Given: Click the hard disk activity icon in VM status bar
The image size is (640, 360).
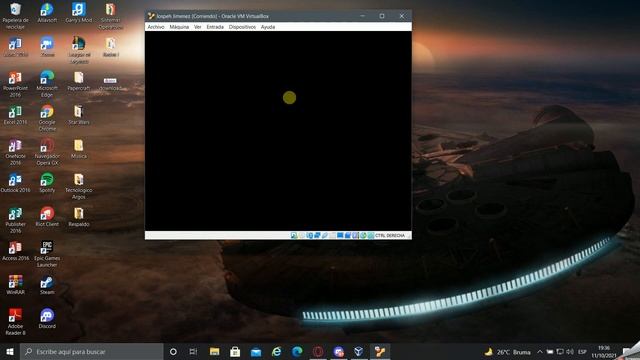Looking at the screenshot, I should [293, 236].
